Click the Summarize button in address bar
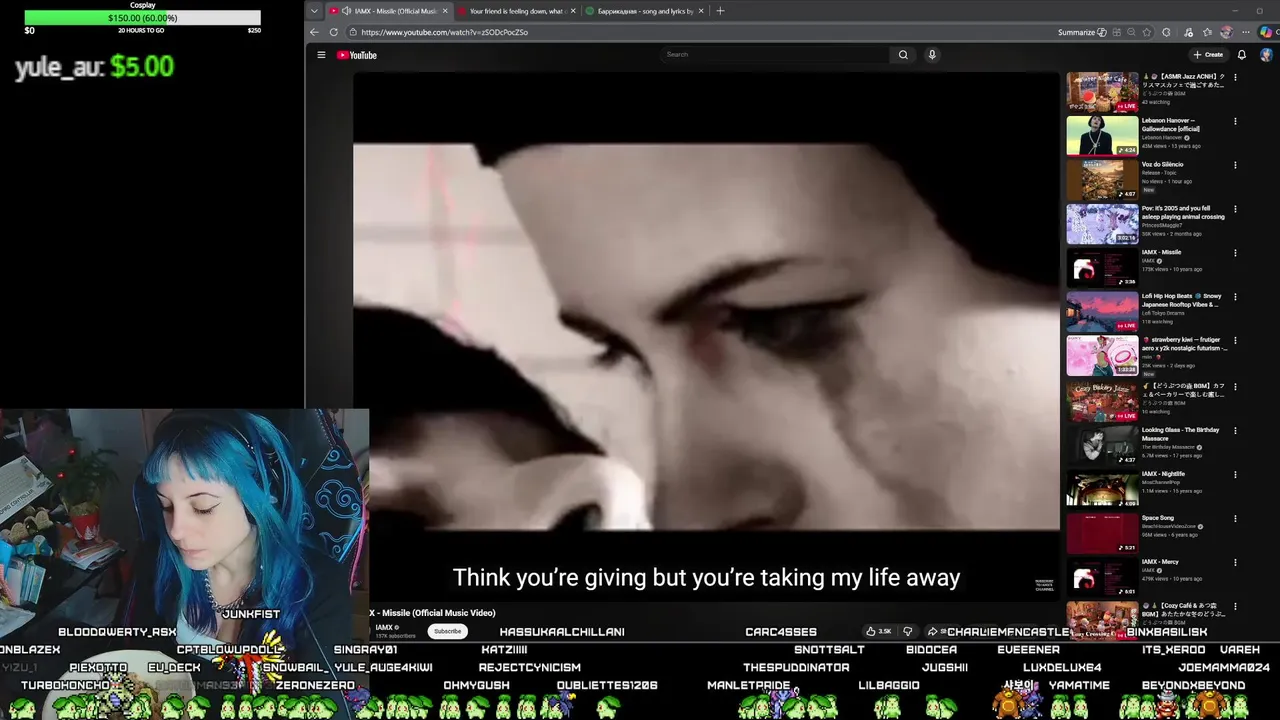The image size is (1280, 720). click(x=1082, y=32)
